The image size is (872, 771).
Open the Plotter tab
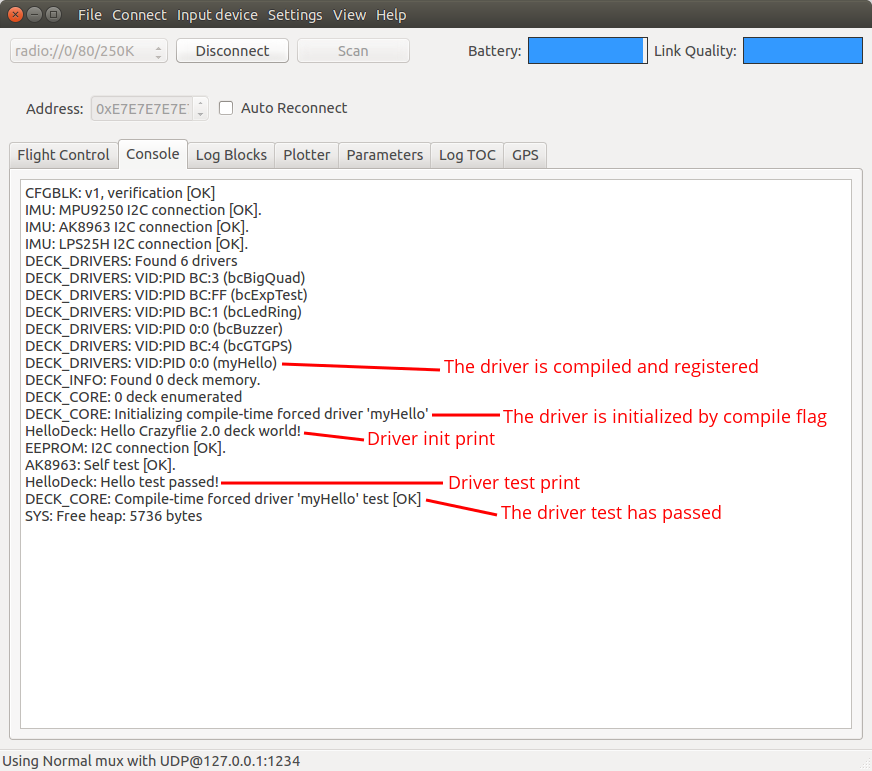point(306,155)
